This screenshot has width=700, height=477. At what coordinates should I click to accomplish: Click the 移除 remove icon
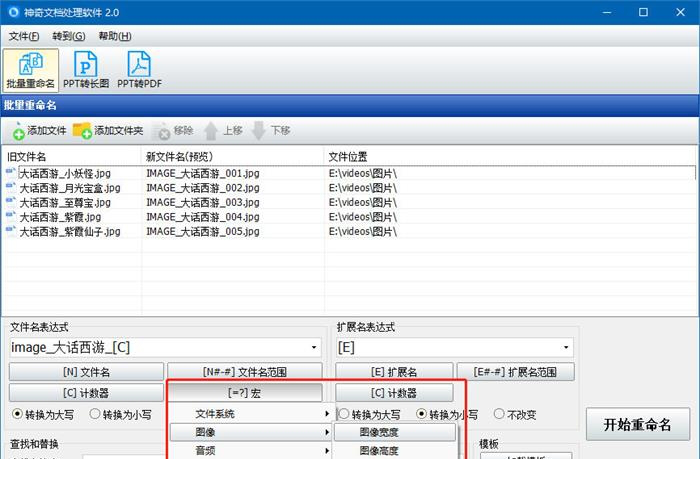click(x=162, y=131)
